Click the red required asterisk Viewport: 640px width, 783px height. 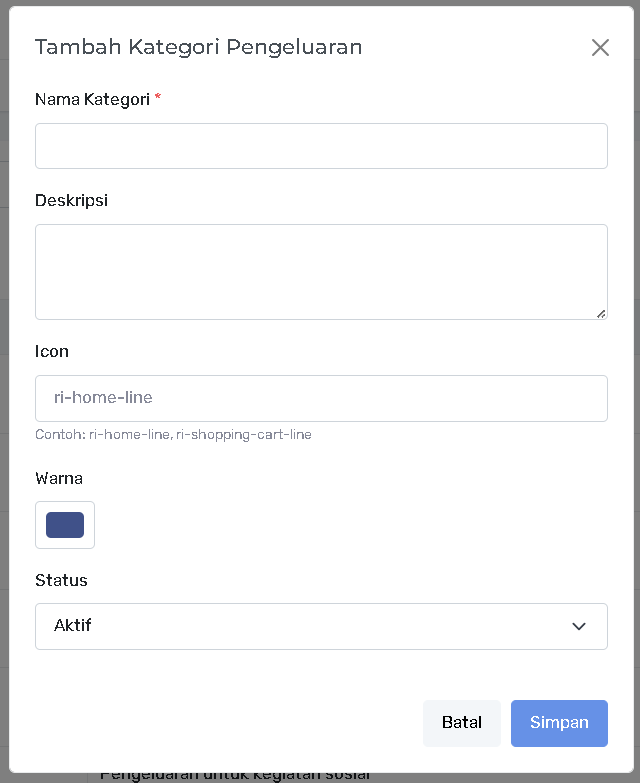point(158,98)
